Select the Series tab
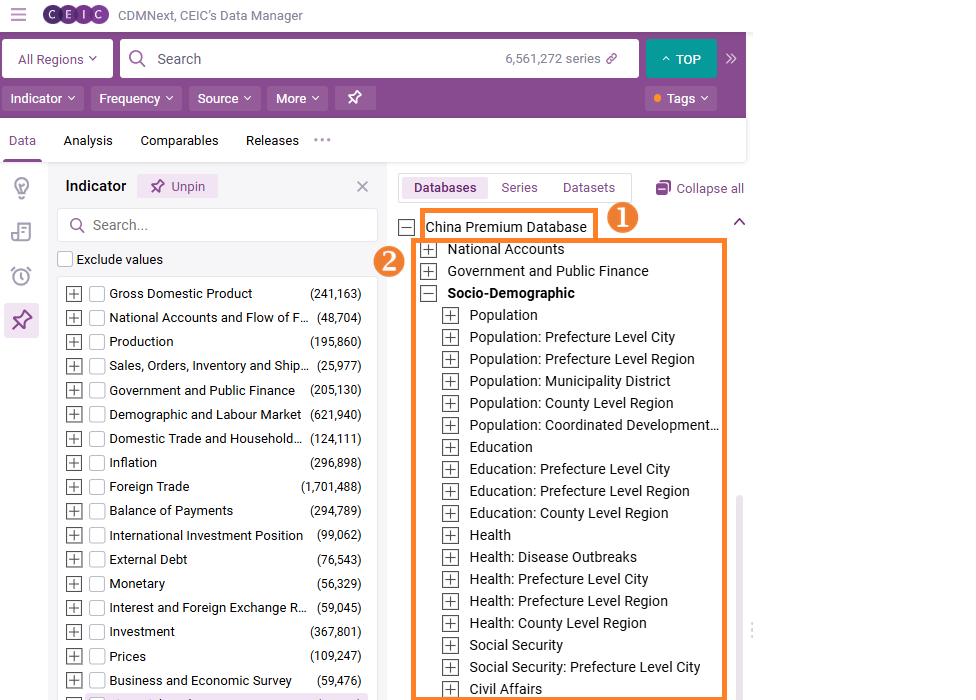The image size is (976, 700). (x=519, y=188)
